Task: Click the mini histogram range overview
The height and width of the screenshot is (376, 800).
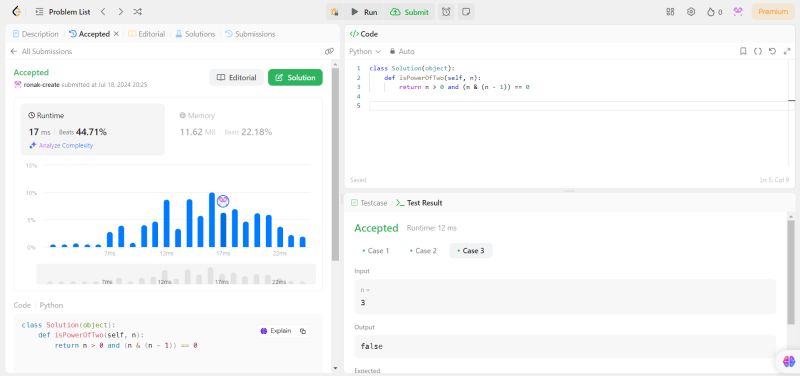Action: click(176, 274)
